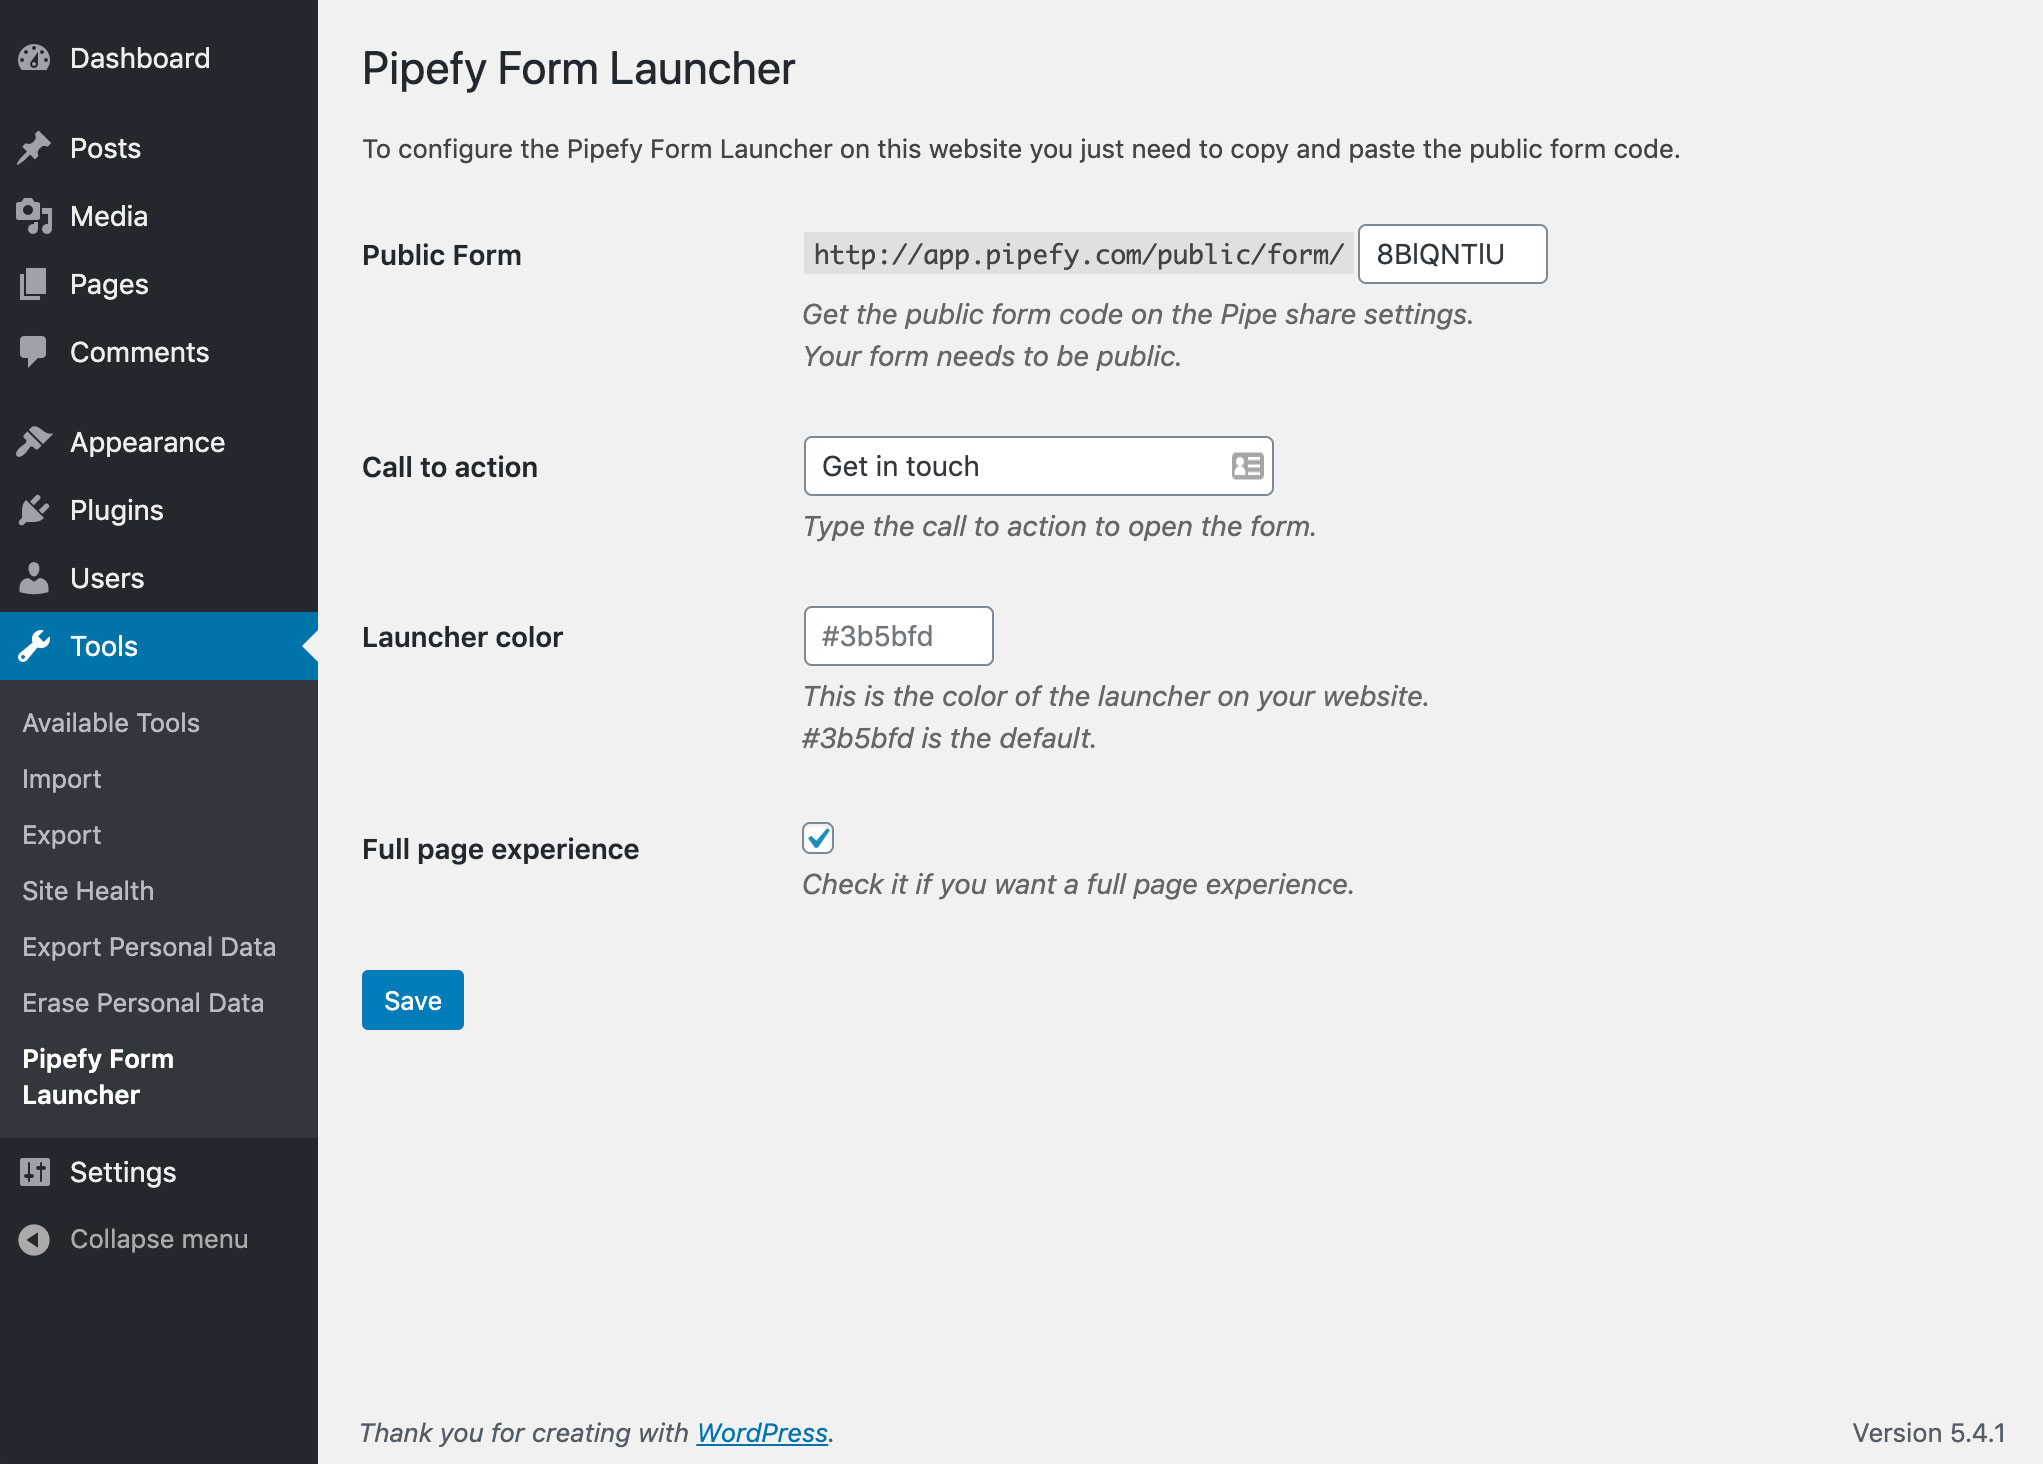Uncheck the Full page experience checkbox
Viewport: 2043px width, 1464px height.
[x=818, y=838]
